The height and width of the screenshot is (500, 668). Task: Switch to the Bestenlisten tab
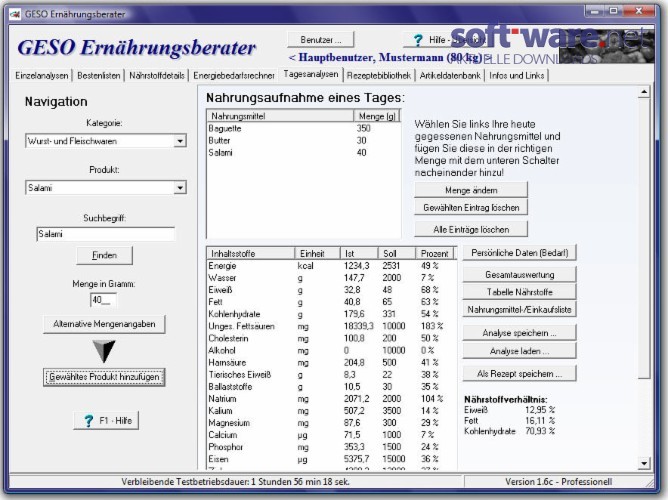pos(99,76)
